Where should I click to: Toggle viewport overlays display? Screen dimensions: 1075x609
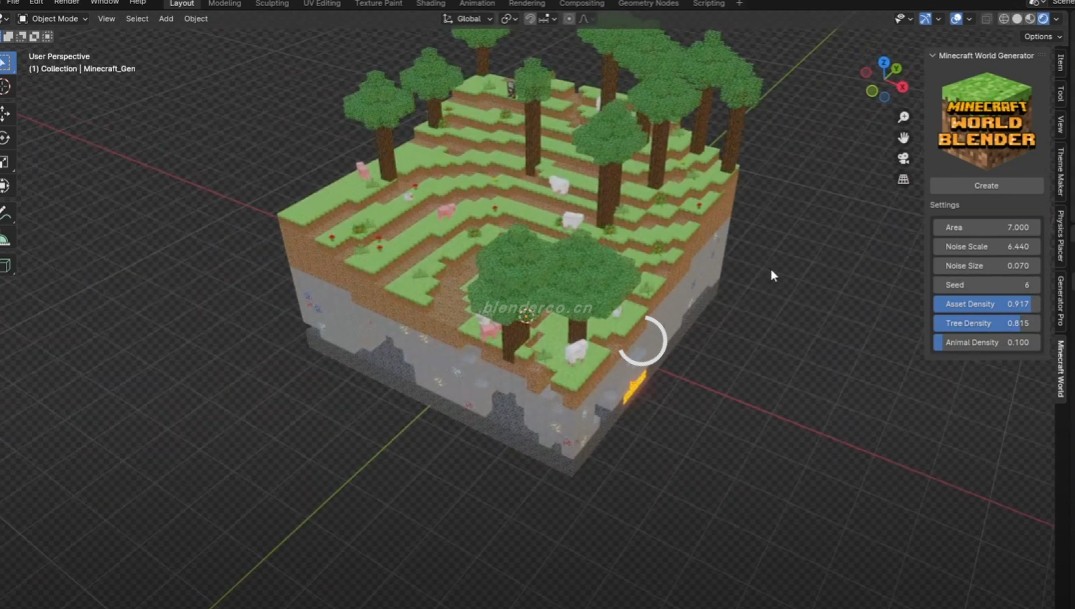(x=956, y=19)
